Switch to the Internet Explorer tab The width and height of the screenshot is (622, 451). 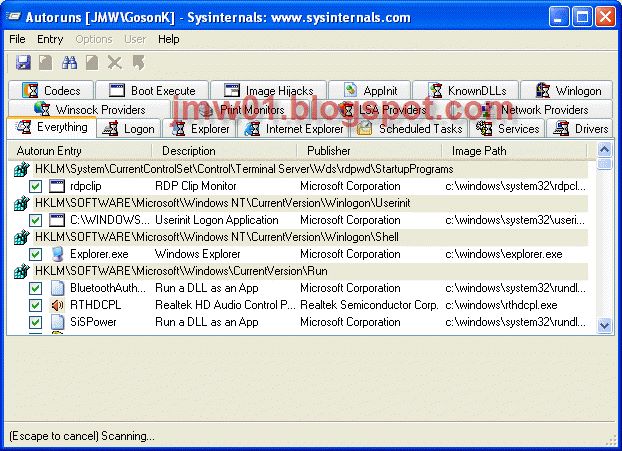(294, 129)
